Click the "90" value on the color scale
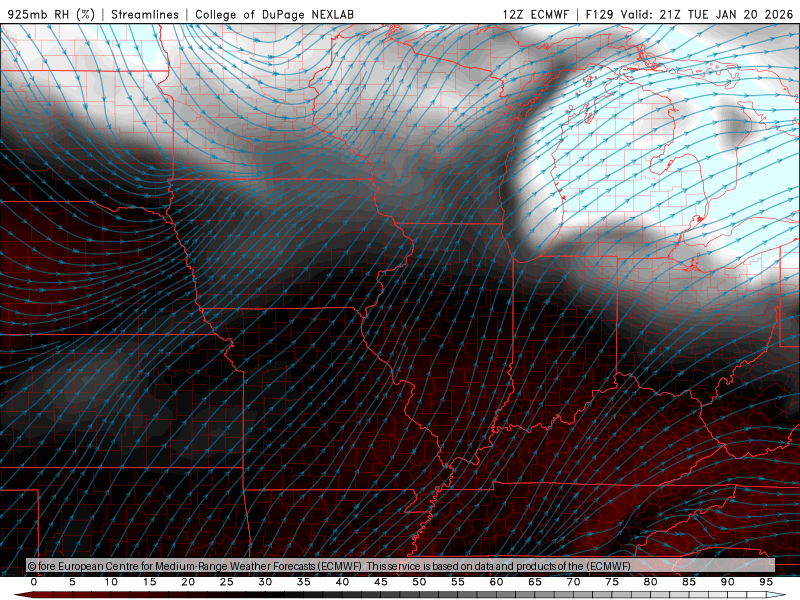 (x=727, y=582)
